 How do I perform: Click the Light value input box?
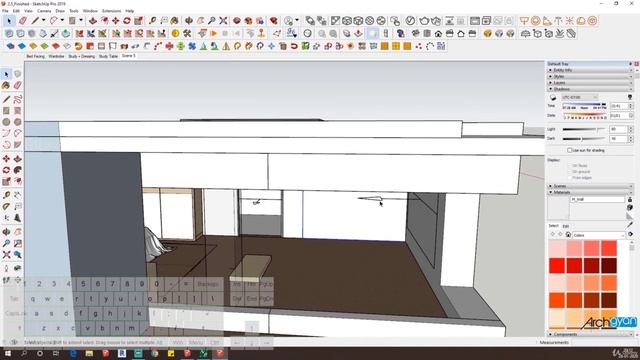[x=618, y=129]
